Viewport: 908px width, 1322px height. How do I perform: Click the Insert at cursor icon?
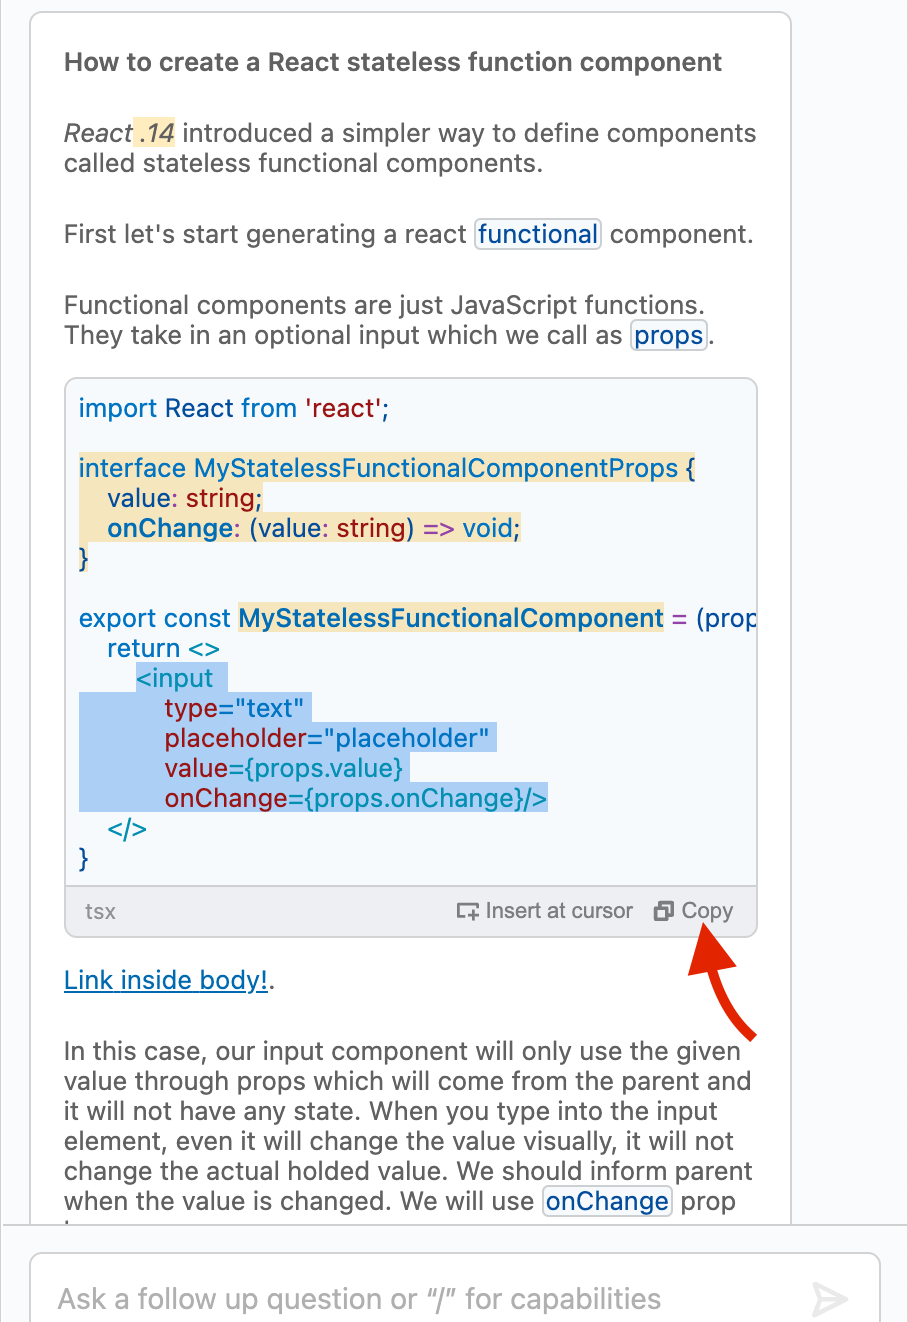(x=467, y=911)
